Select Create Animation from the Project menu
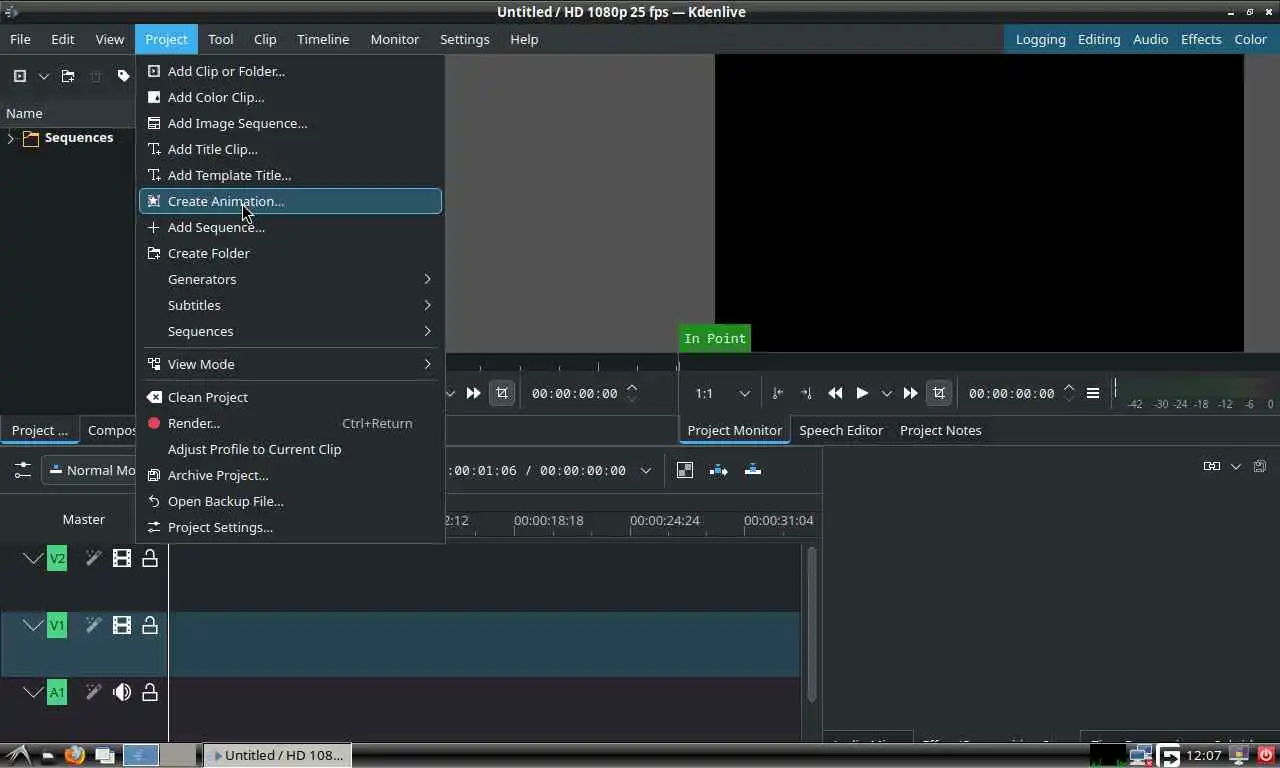Viewport: 1280px width, 768px height. coord(291,201)
